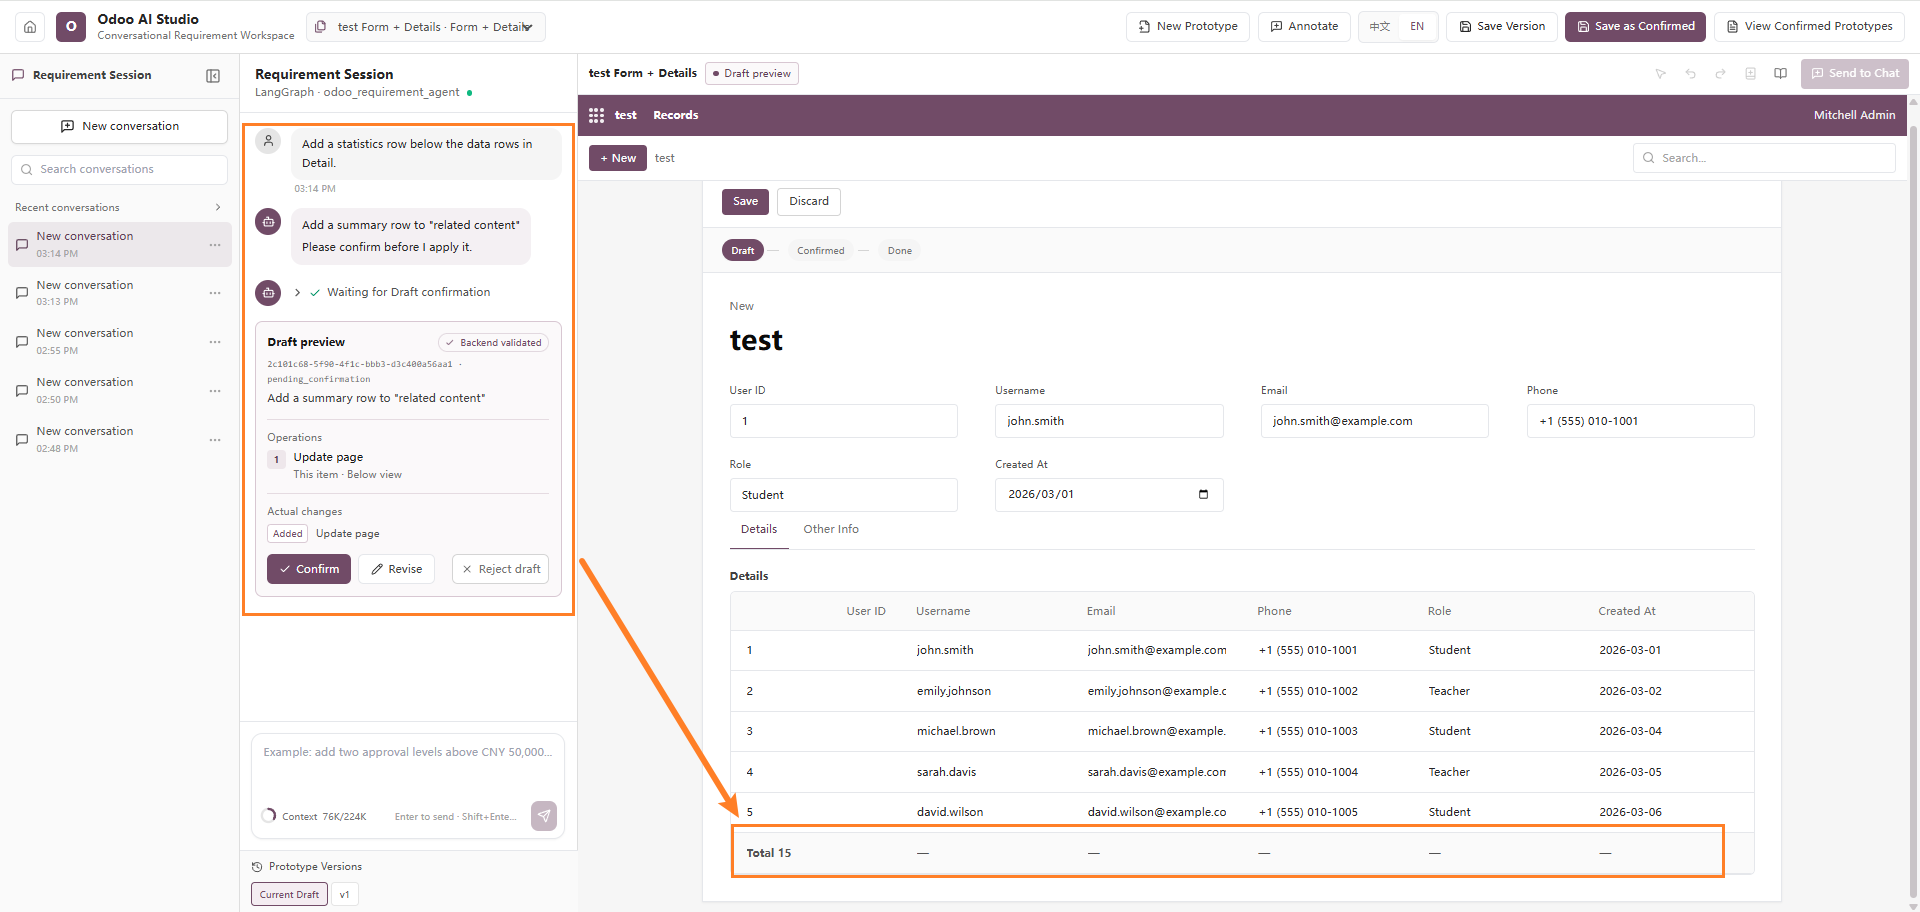1920x912 pixels.
Task: Click the user avatar on the first message
Action: pyautogui.click(x=268, y=141)
